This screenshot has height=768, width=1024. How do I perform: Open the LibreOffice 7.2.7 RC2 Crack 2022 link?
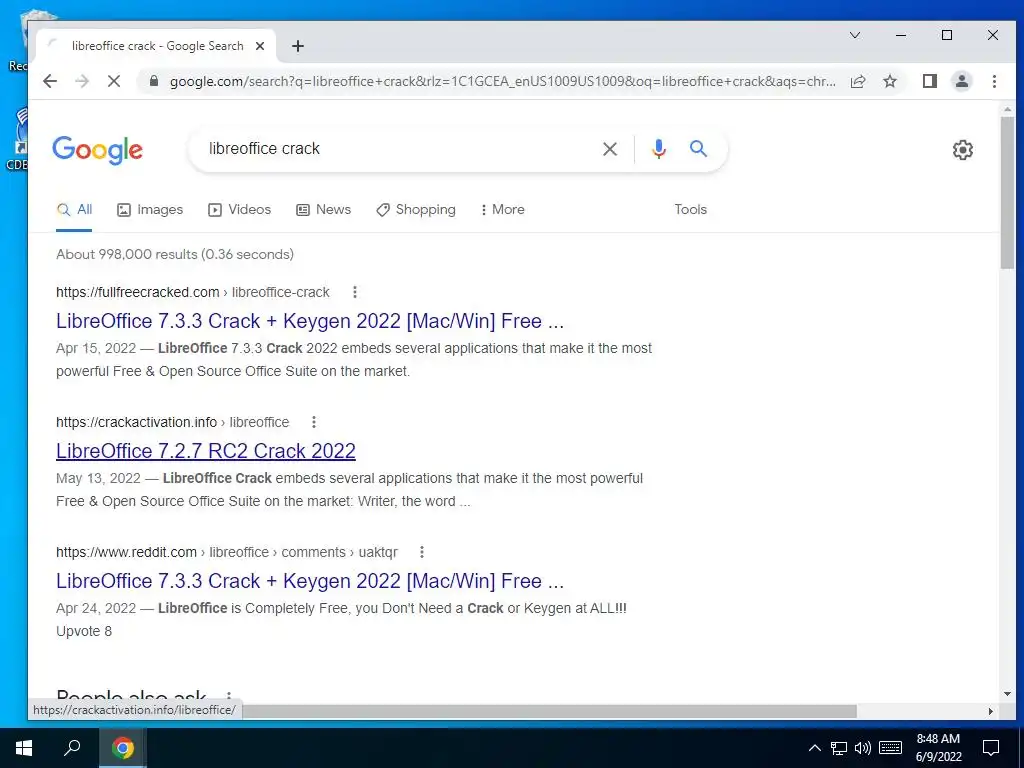(206, 451)
